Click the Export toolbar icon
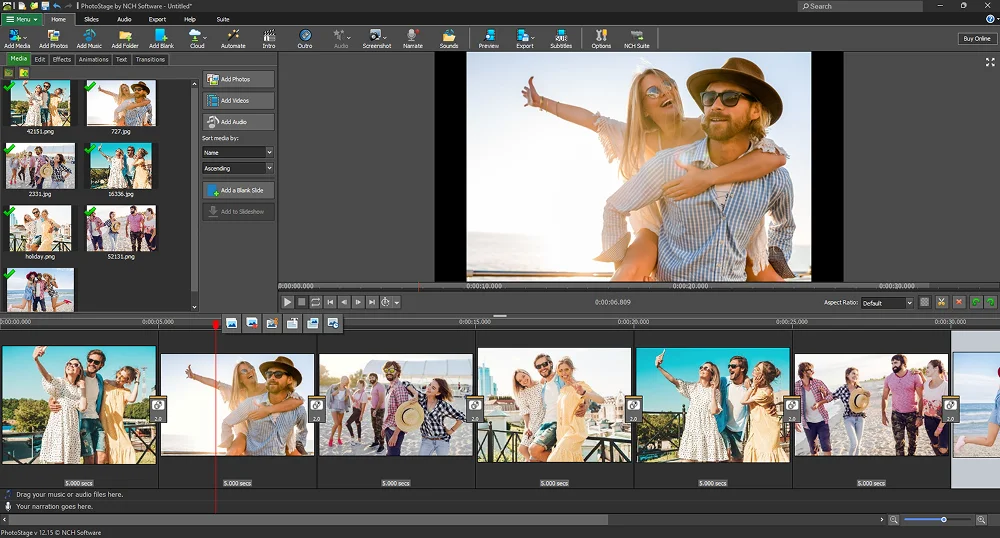 (525, 38)
